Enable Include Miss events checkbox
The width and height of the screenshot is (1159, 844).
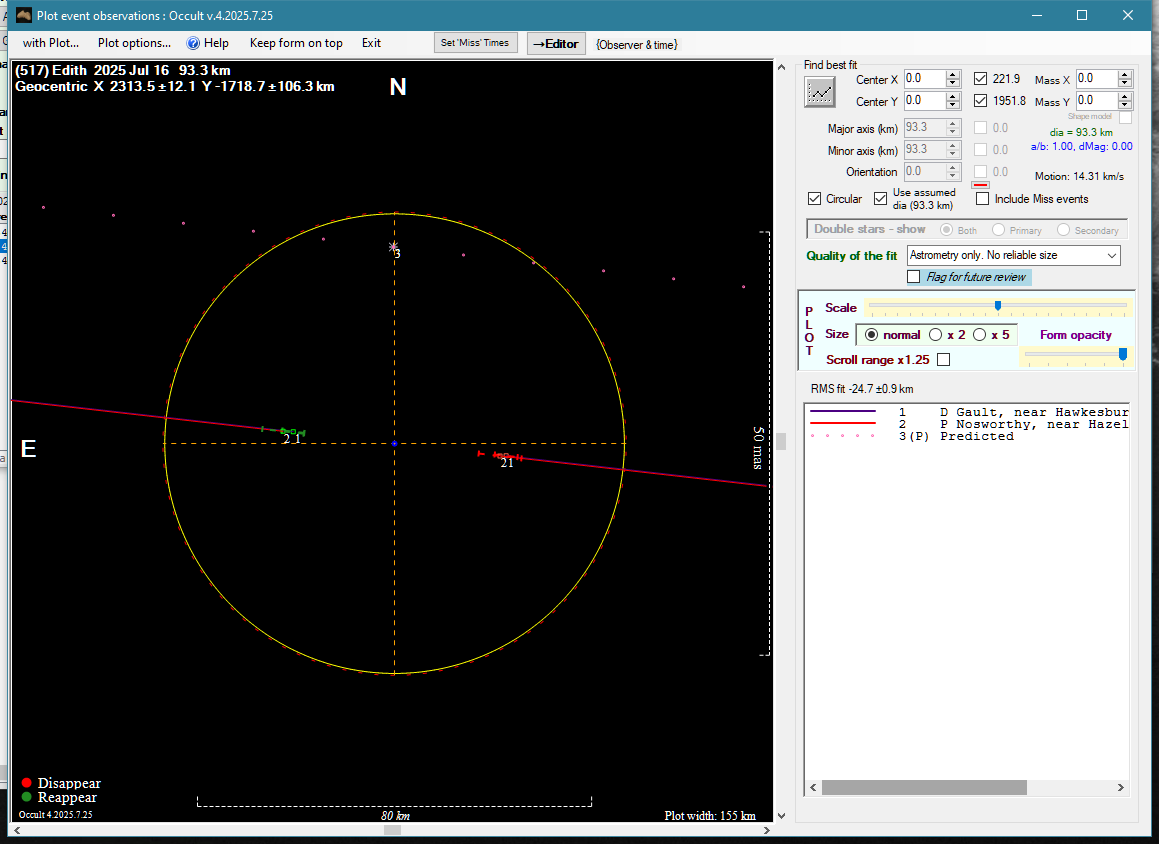983,199
